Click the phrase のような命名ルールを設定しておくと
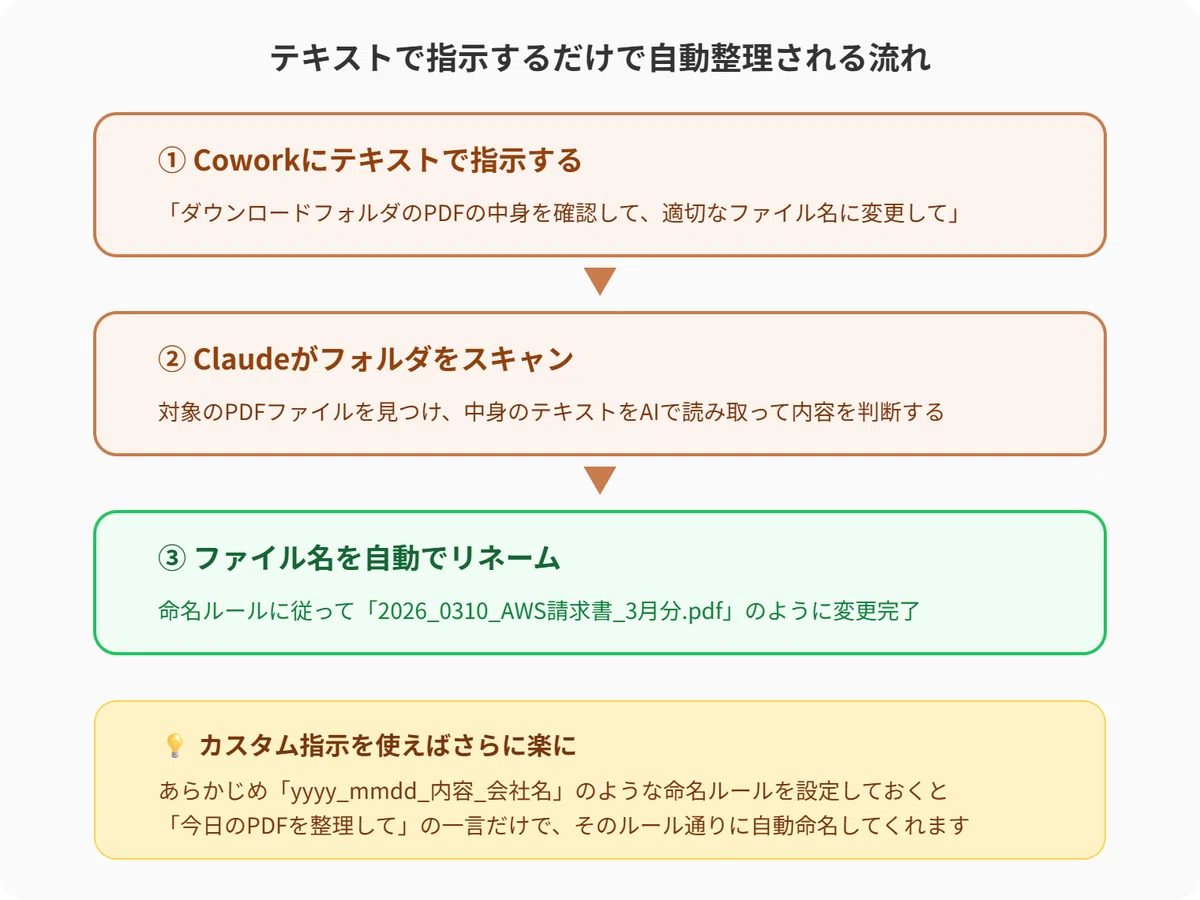 click(x=764, y=791)
